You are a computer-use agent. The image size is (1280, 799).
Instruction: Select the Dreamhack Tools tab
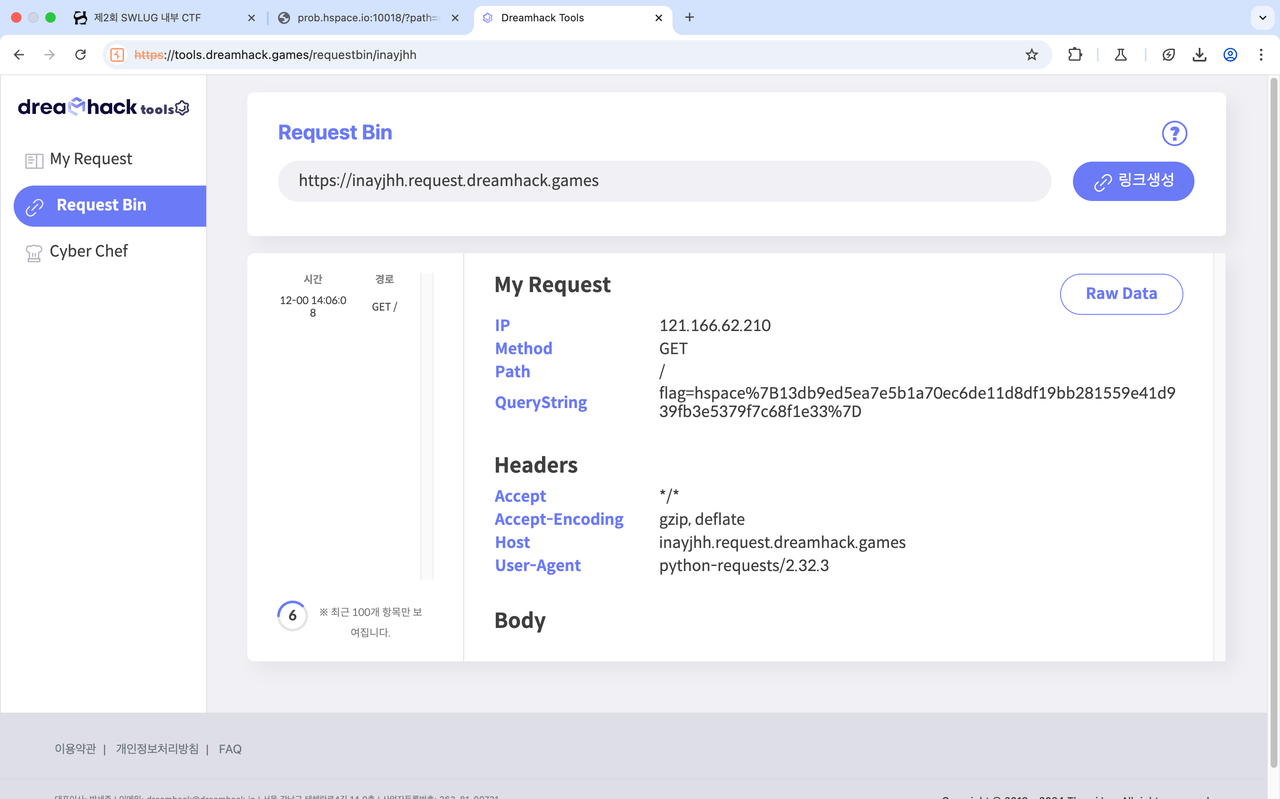[x=572, y=18]
